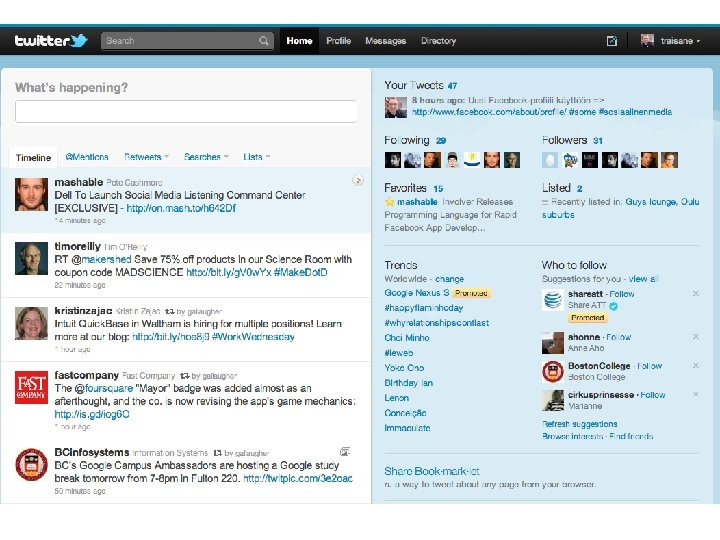Screen dimensions: 720x540
Task: Click @foursquare mention in fastcompany tweet
Action: point(103,388)
